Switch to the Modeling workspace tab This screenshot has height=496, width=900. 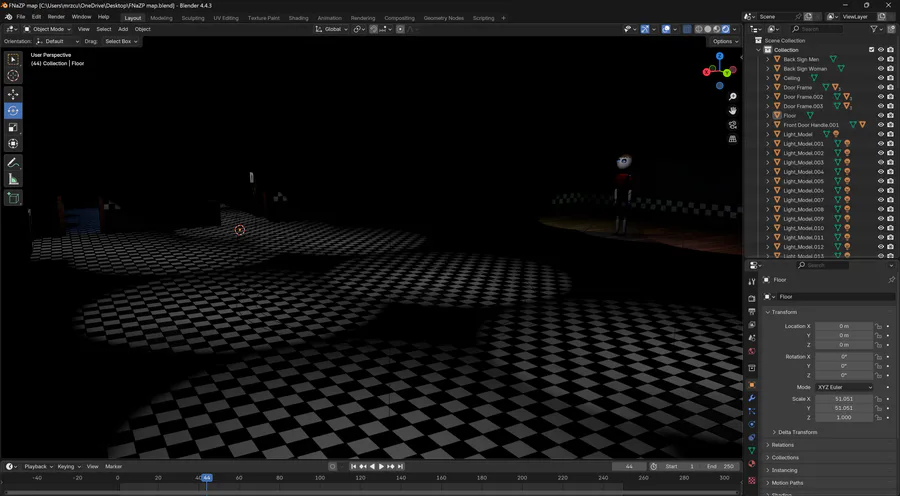click(x=161, y=18)
